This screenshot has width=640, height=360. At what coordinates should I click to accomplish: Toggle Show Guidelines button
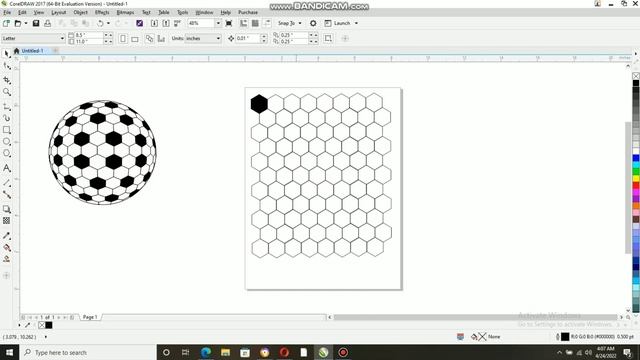point(267,23)
